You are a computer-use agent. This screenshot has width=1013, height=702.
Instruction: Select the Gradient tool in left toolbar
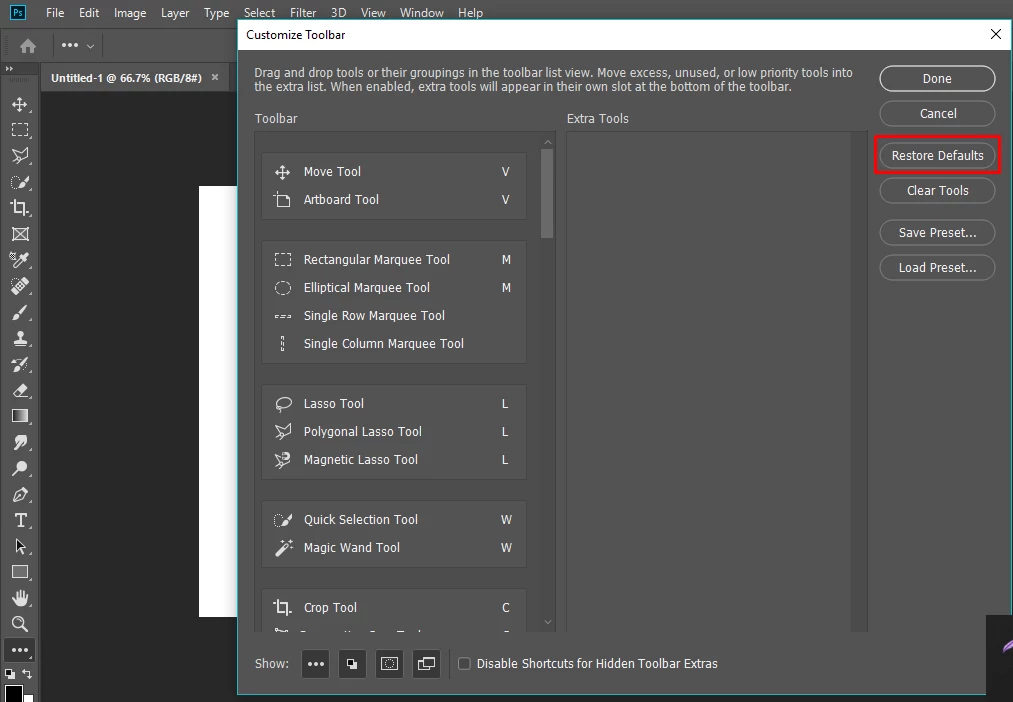coord(20,417)
